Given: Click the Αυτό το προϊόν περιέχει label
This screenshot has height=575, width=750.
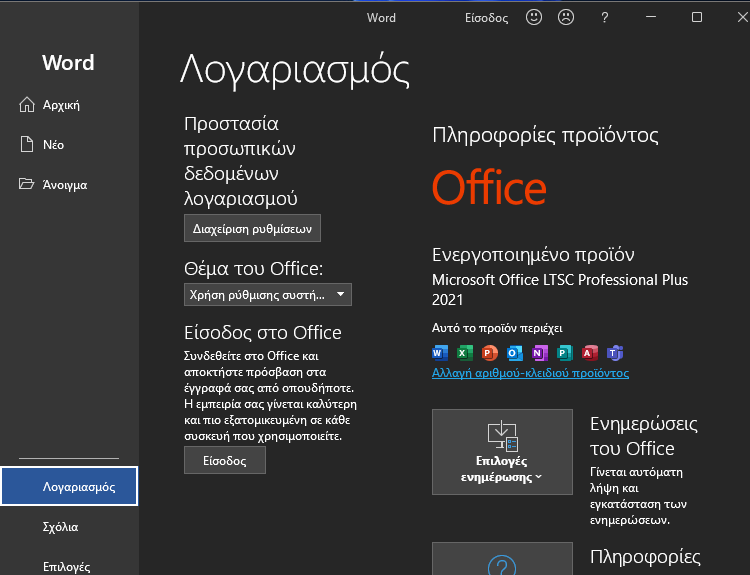Looking at the screenshot, I should click(x=497, y=328).
